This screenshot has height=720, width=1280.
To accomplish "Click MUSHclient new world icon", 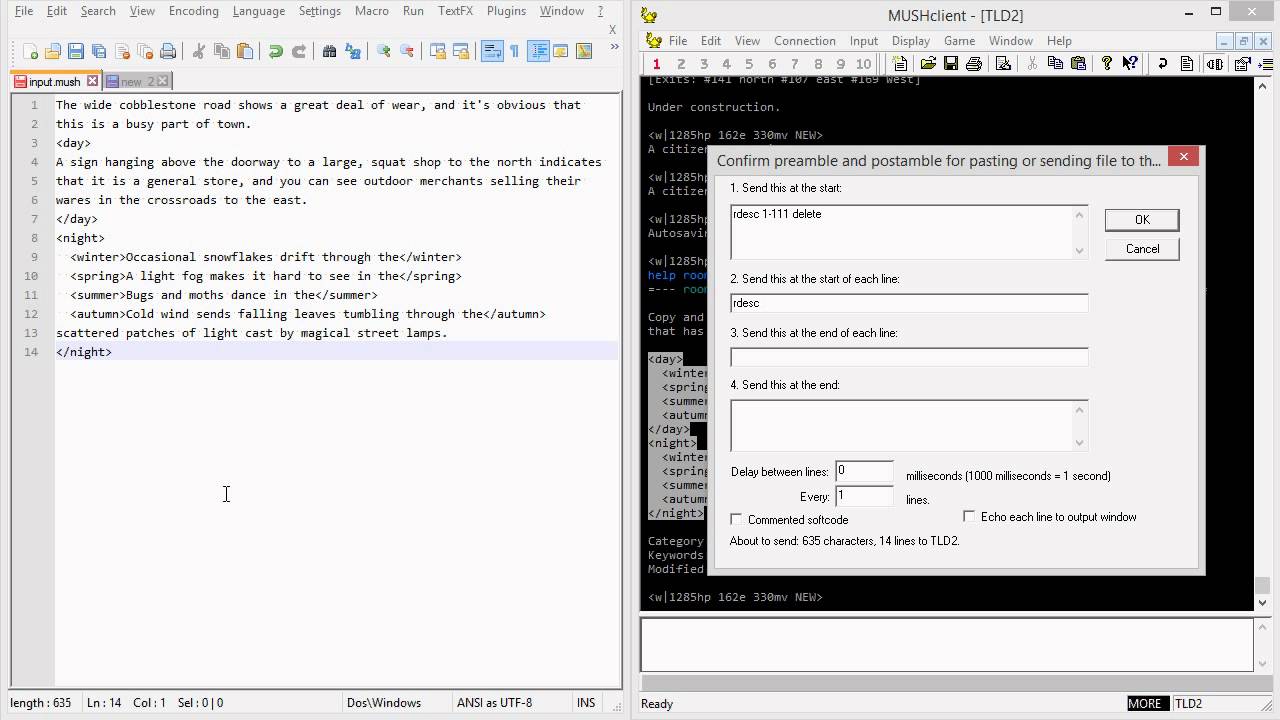I will pyautogui.click(x=901, y=64).
